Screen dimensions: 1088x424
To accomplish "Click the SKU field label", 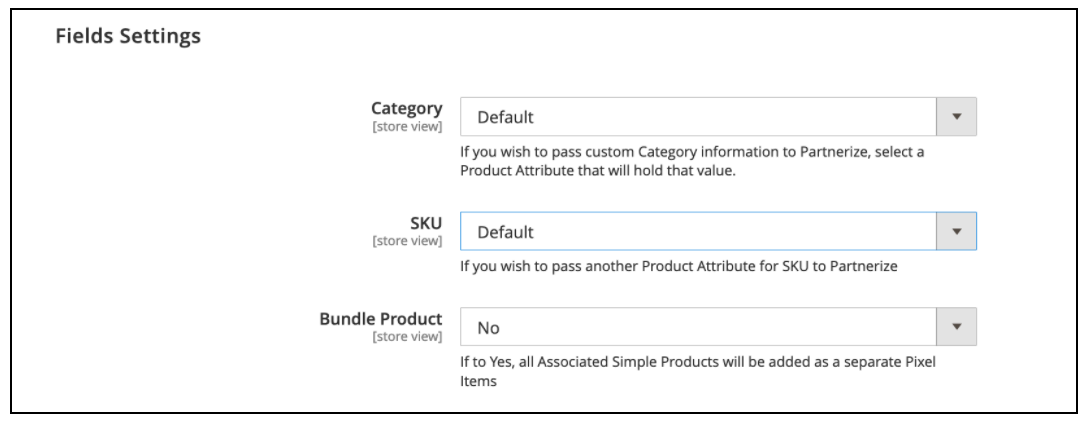I will tap(426, 223).
